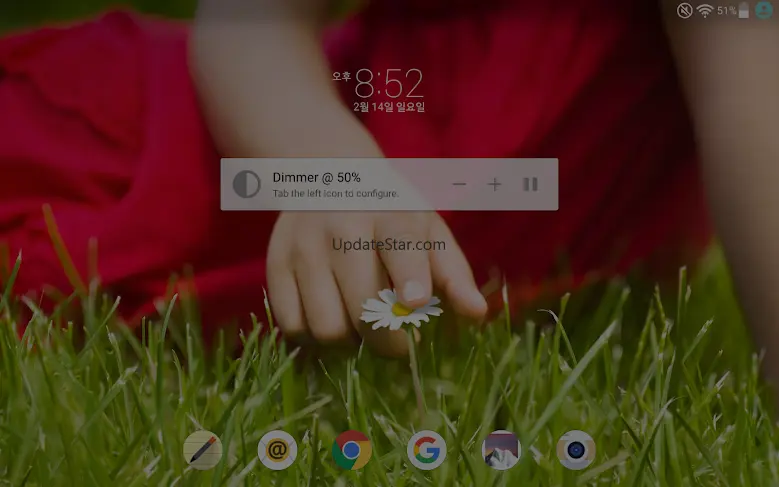Open the email @ app in dock
Screen dimensions: 779x487
[x=277, y=450]
